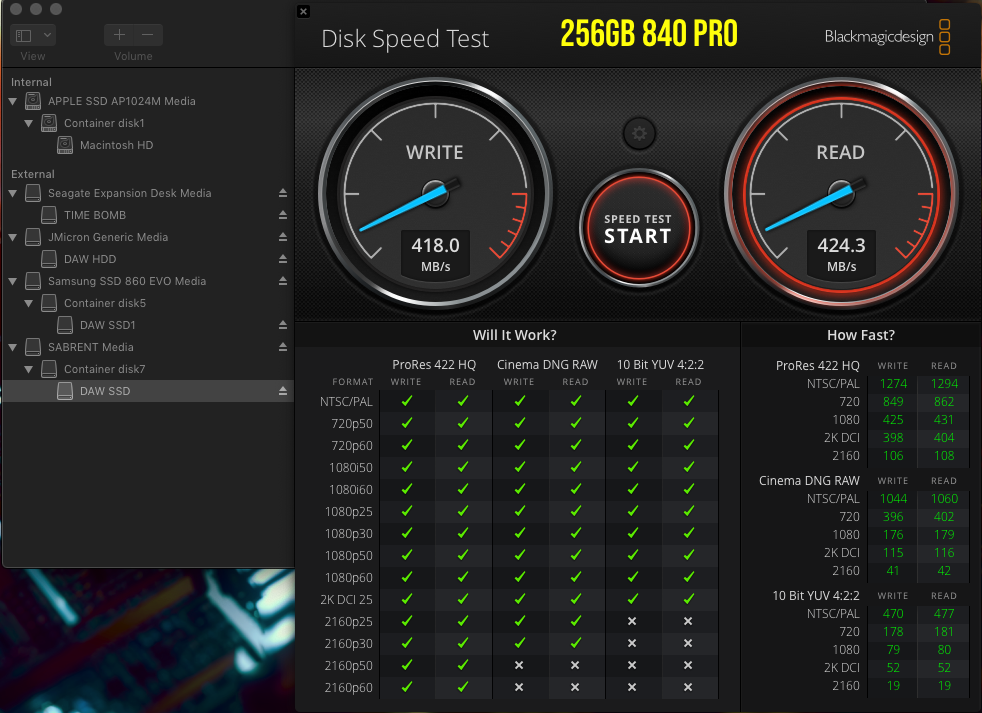Click the 10 Bit YUV 4:2:2 column header
The height and width of the screenshot is (713, 982).
pos(660,364)
